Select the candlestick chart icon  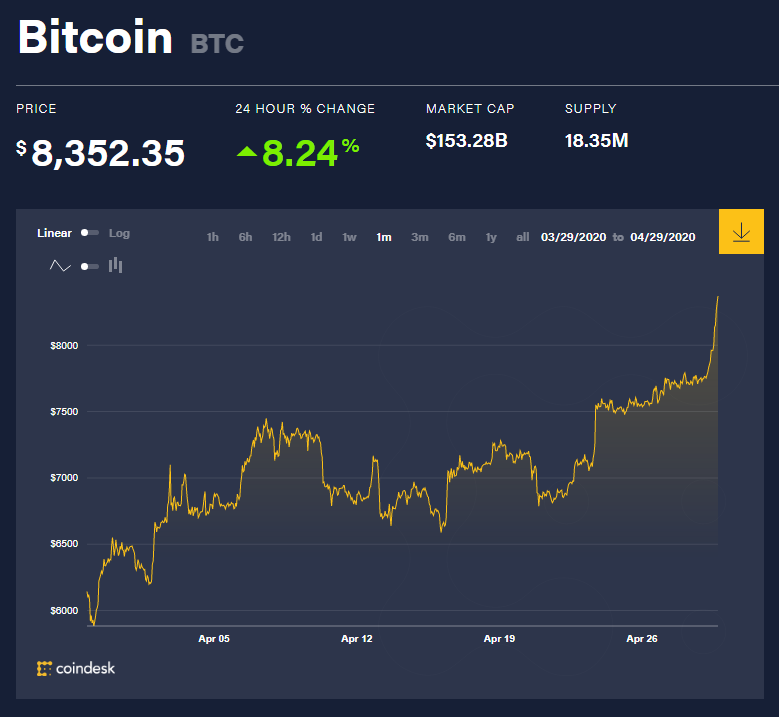pos(115,265)
